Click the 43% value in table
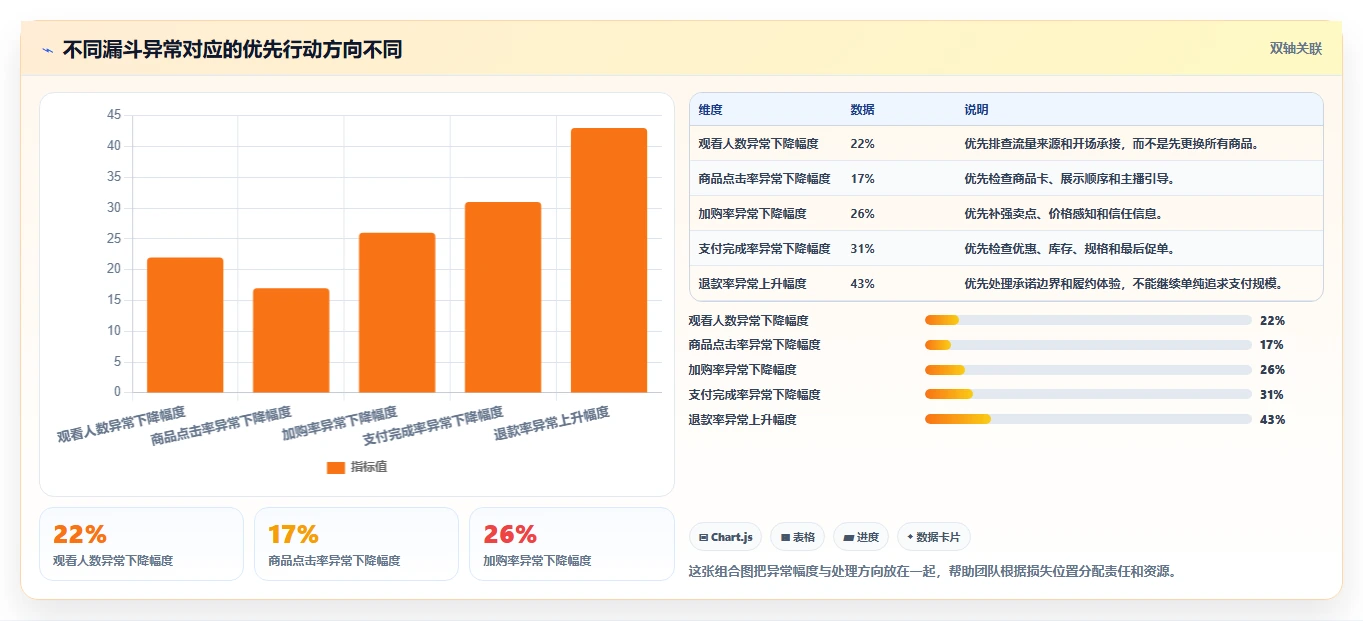1363x621 pixels. pyautogui.click(x=862, y=284)
